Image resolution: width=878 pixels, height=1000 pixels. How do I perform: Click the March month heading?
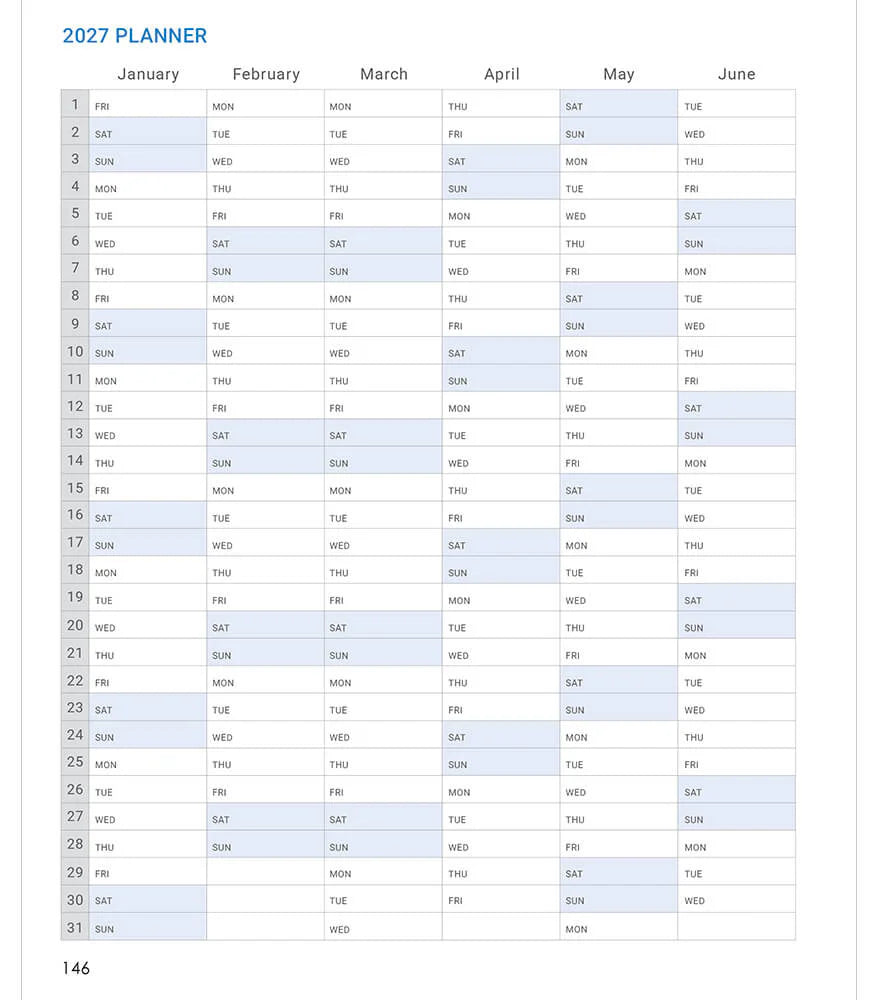pyautogui.click(x=384, y=74)
